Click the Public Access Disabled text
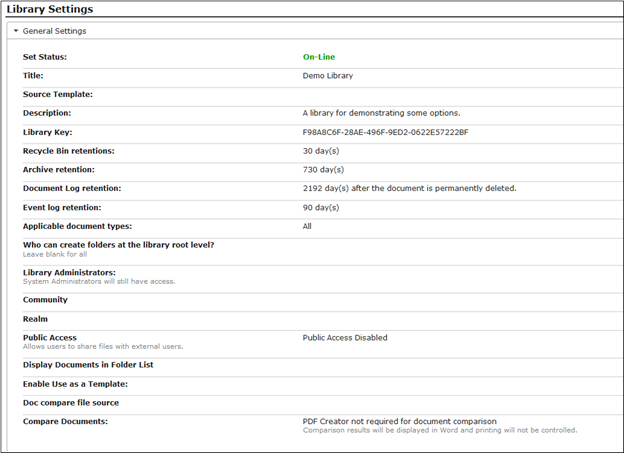Image resolution: width=624 pixels, height=453 pixels. (345, 338)
